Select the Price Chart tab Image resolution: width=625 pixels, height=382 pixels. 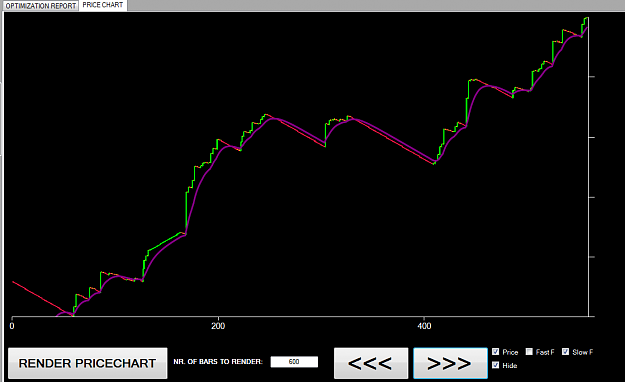103,5
